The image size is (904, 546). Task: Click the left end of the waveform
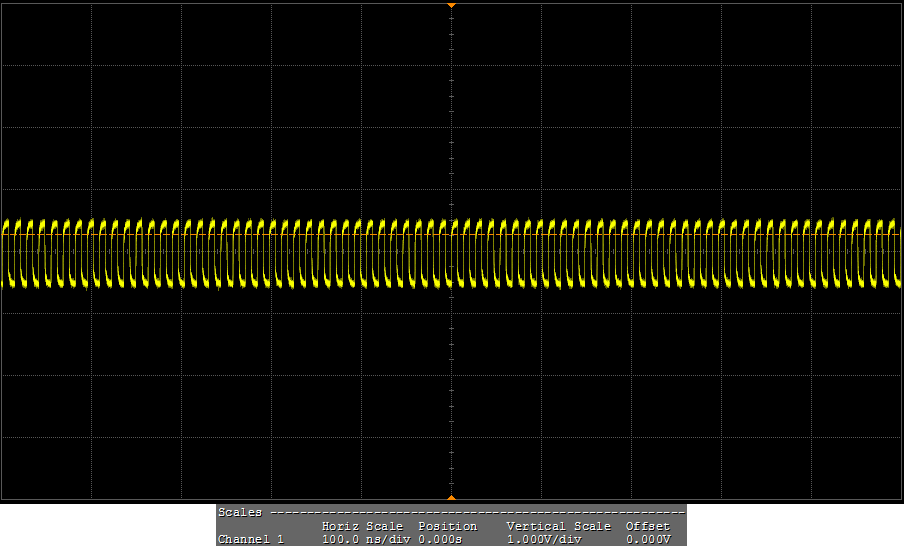click(6, 252)
